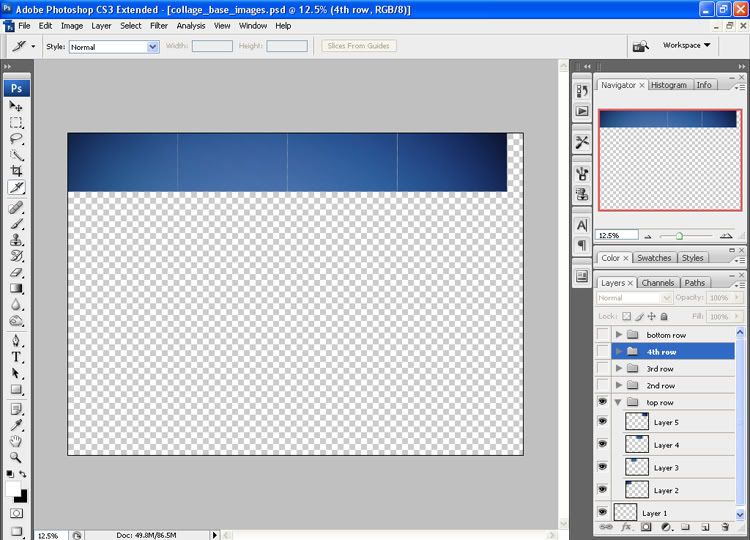Add a layer style with fx button

pos(626,527)
